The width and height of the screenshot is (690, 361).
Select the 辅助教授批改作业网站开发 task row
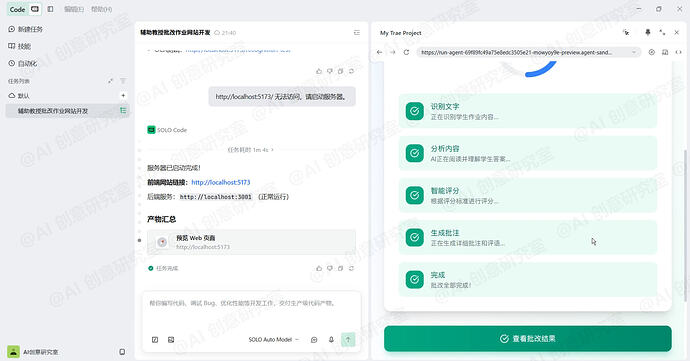coord(67,111)
